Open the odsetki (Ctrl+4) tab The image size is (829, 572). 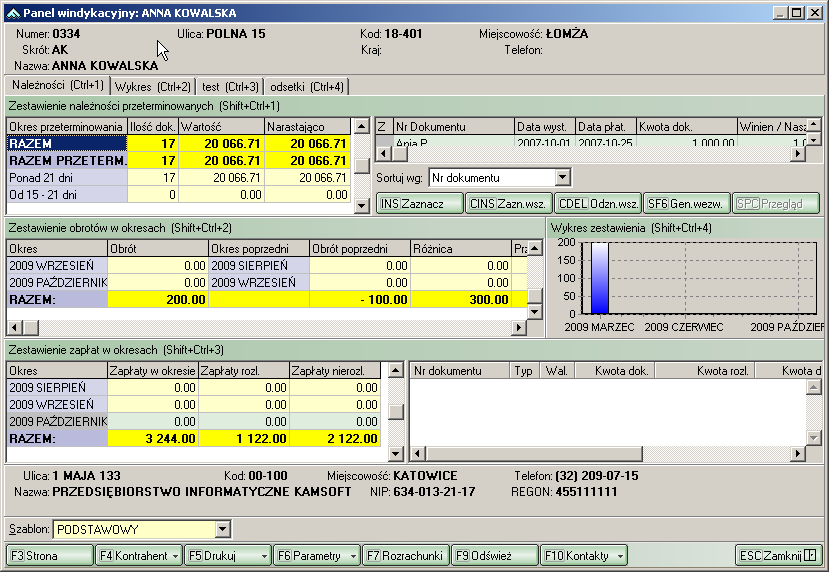pos(307,87)
